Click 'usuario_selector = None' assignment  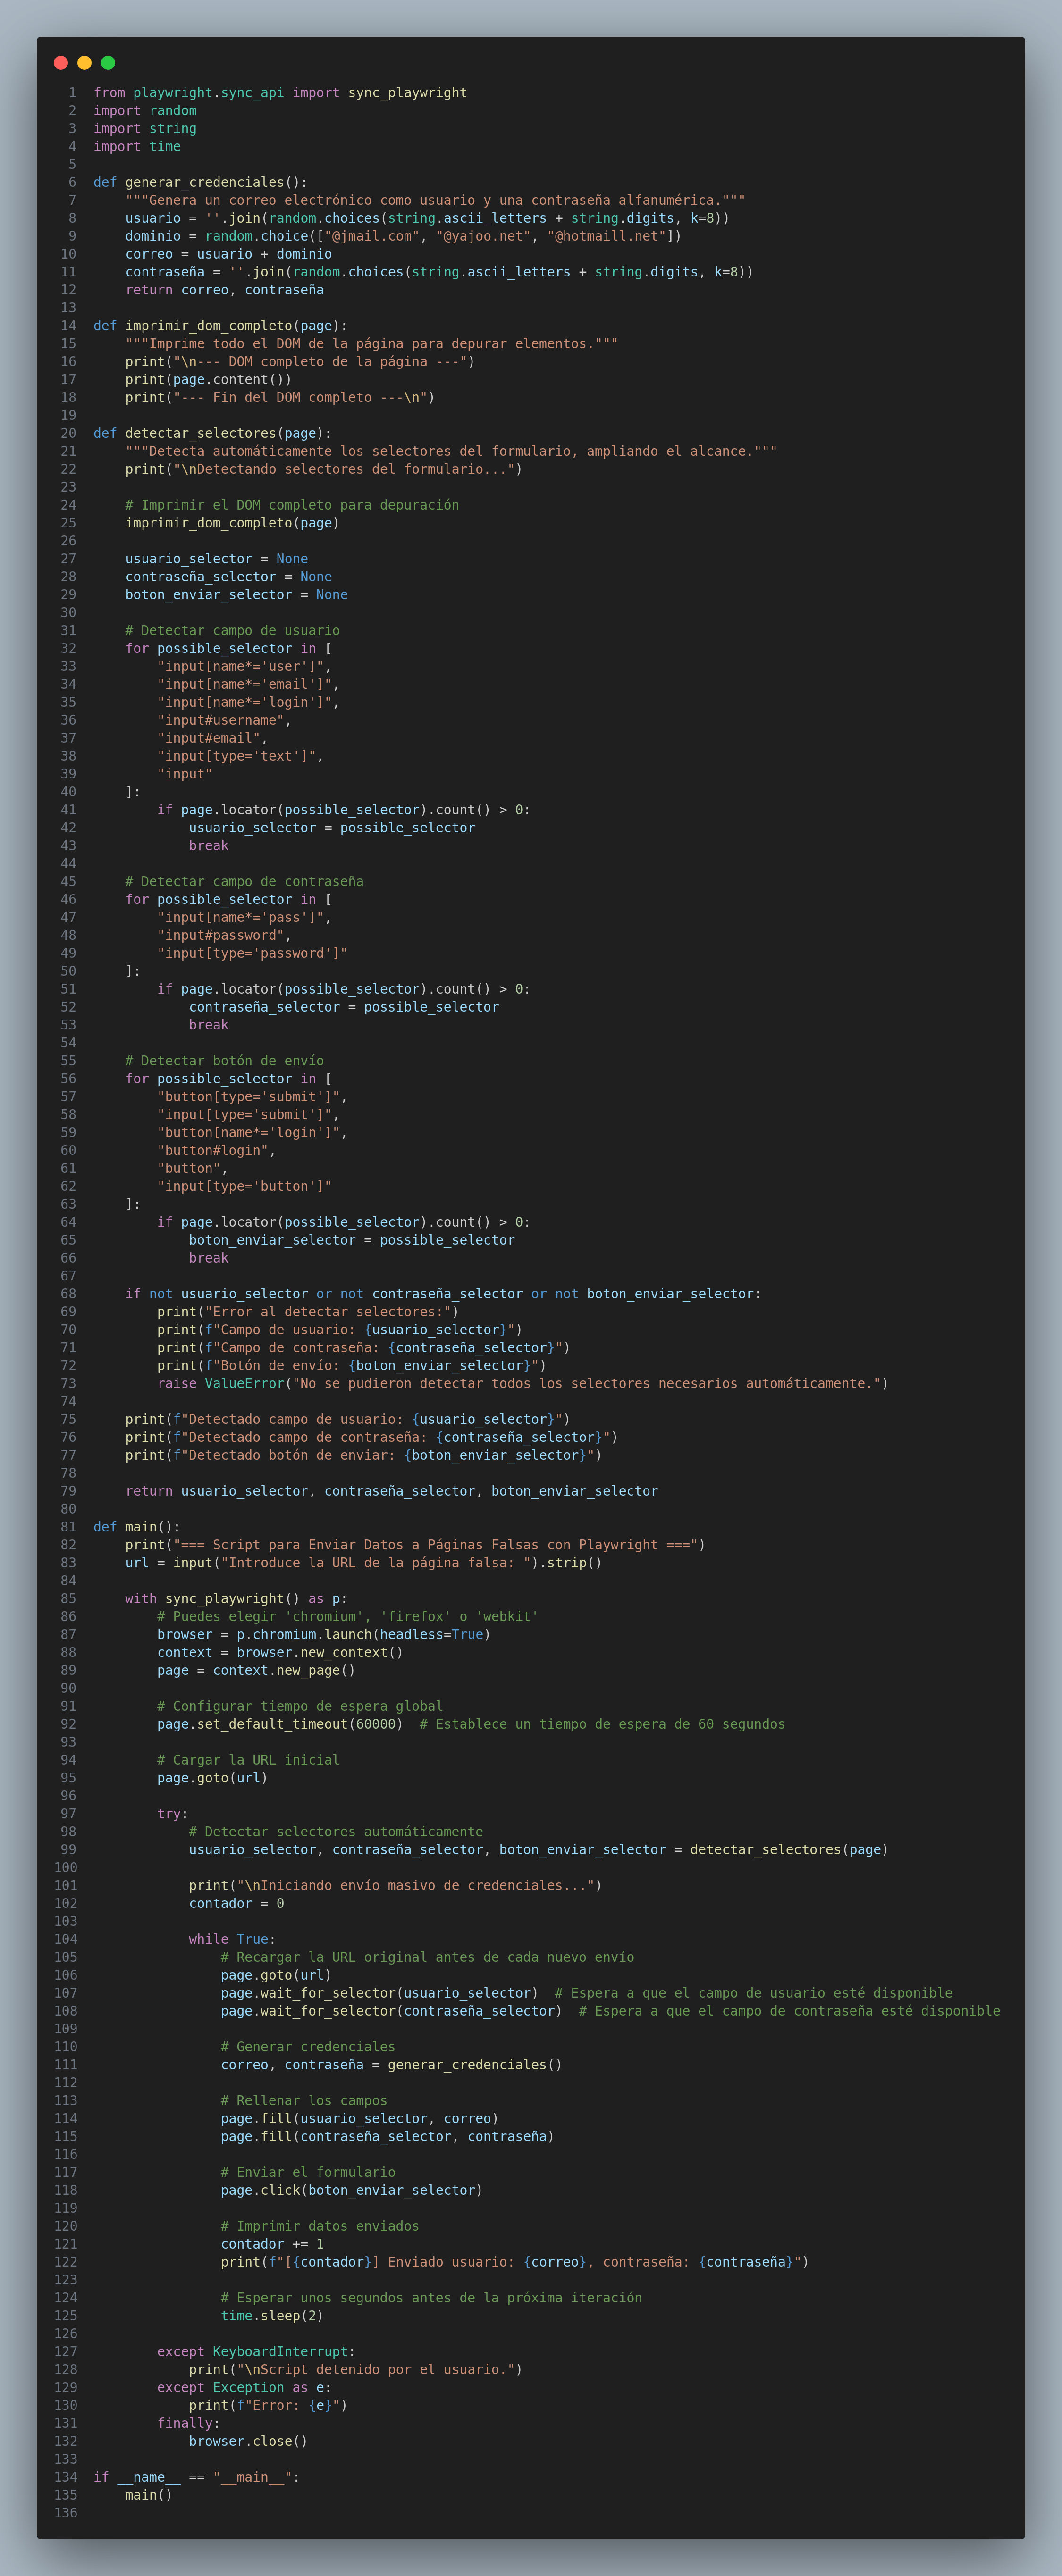pos(216,559)
